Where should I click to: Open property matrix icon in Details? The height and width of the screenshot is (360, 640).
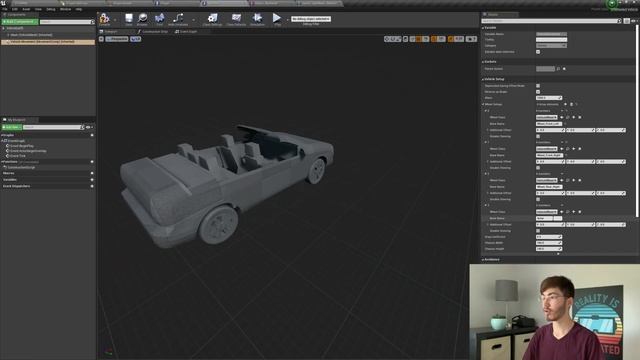[x=627, y=21]
